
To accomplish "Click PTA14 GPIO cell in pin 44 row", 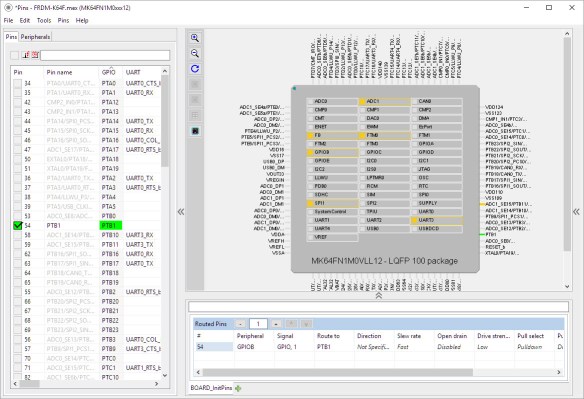I will point(110,121).
